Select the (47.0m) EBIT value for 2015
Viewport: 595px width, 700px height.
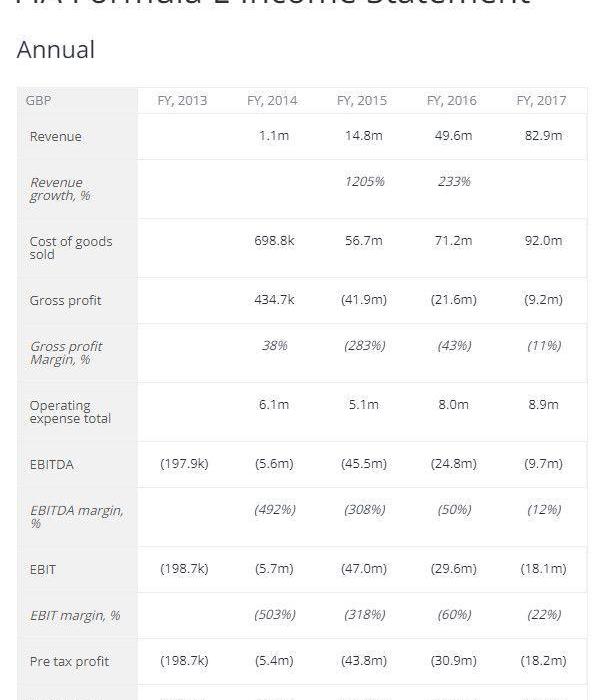click(x=364, y=568)
